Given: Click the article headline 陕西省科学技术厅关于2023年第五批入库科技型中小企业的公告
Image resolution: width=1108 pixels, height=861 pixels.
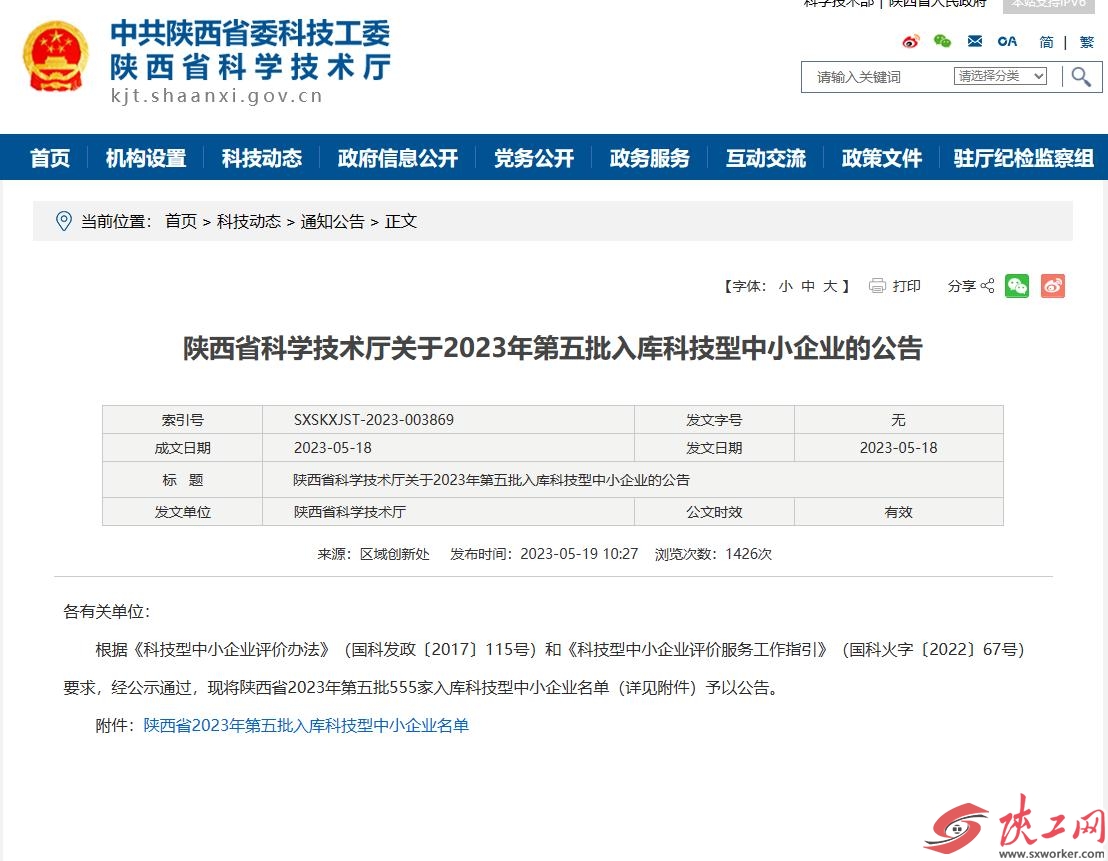Looking at the screenshot, I should 553,348.
